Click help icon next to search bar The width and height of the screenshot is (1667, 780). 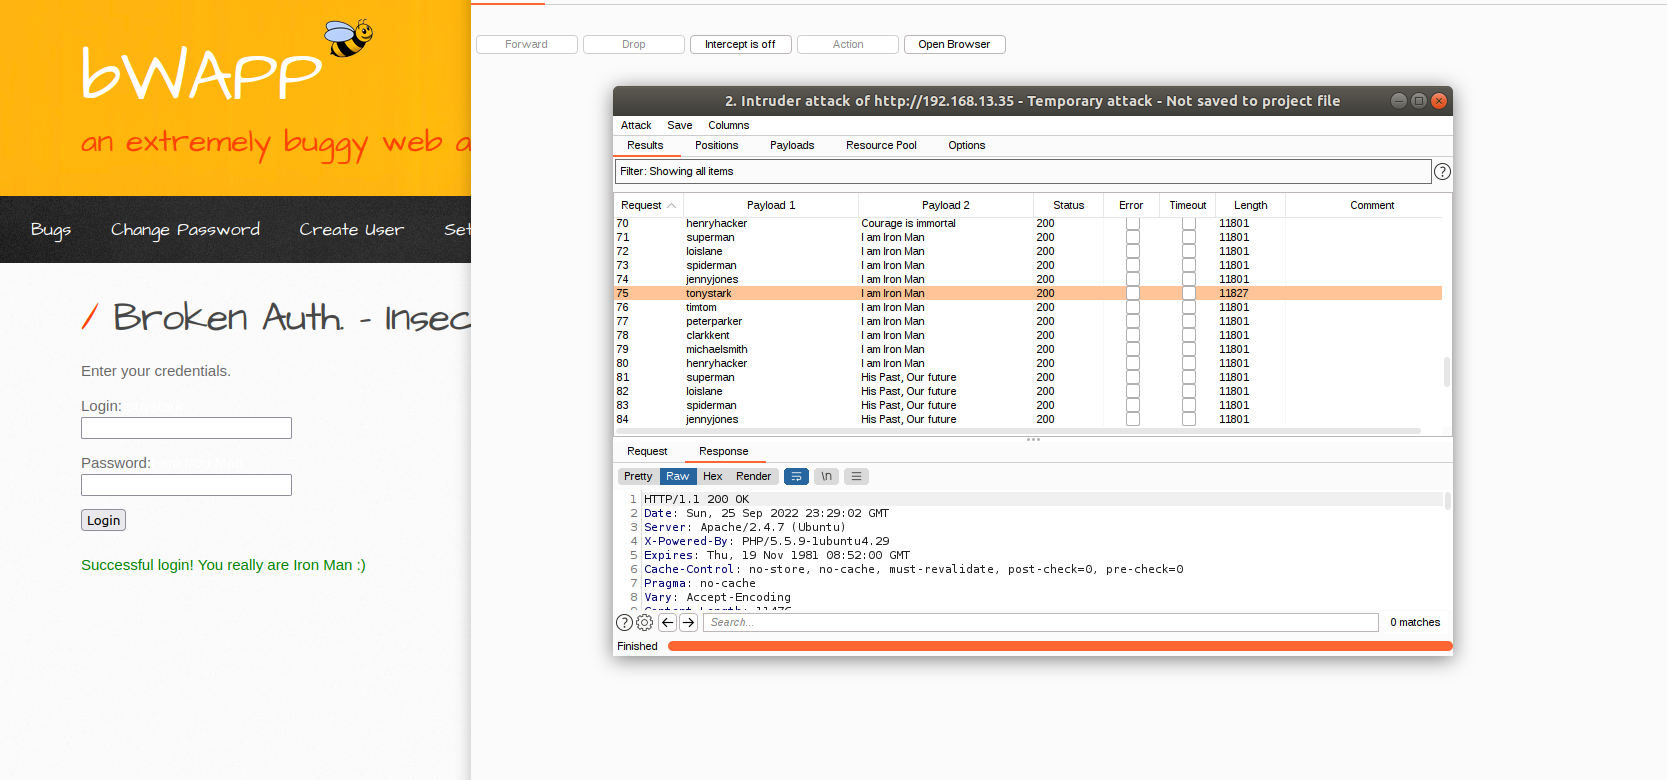coord(624,623)
